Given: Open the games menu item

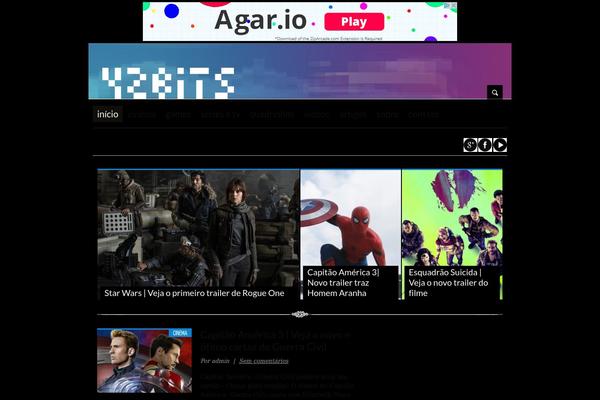Looking at the screenshot, I should click(178, 114).
